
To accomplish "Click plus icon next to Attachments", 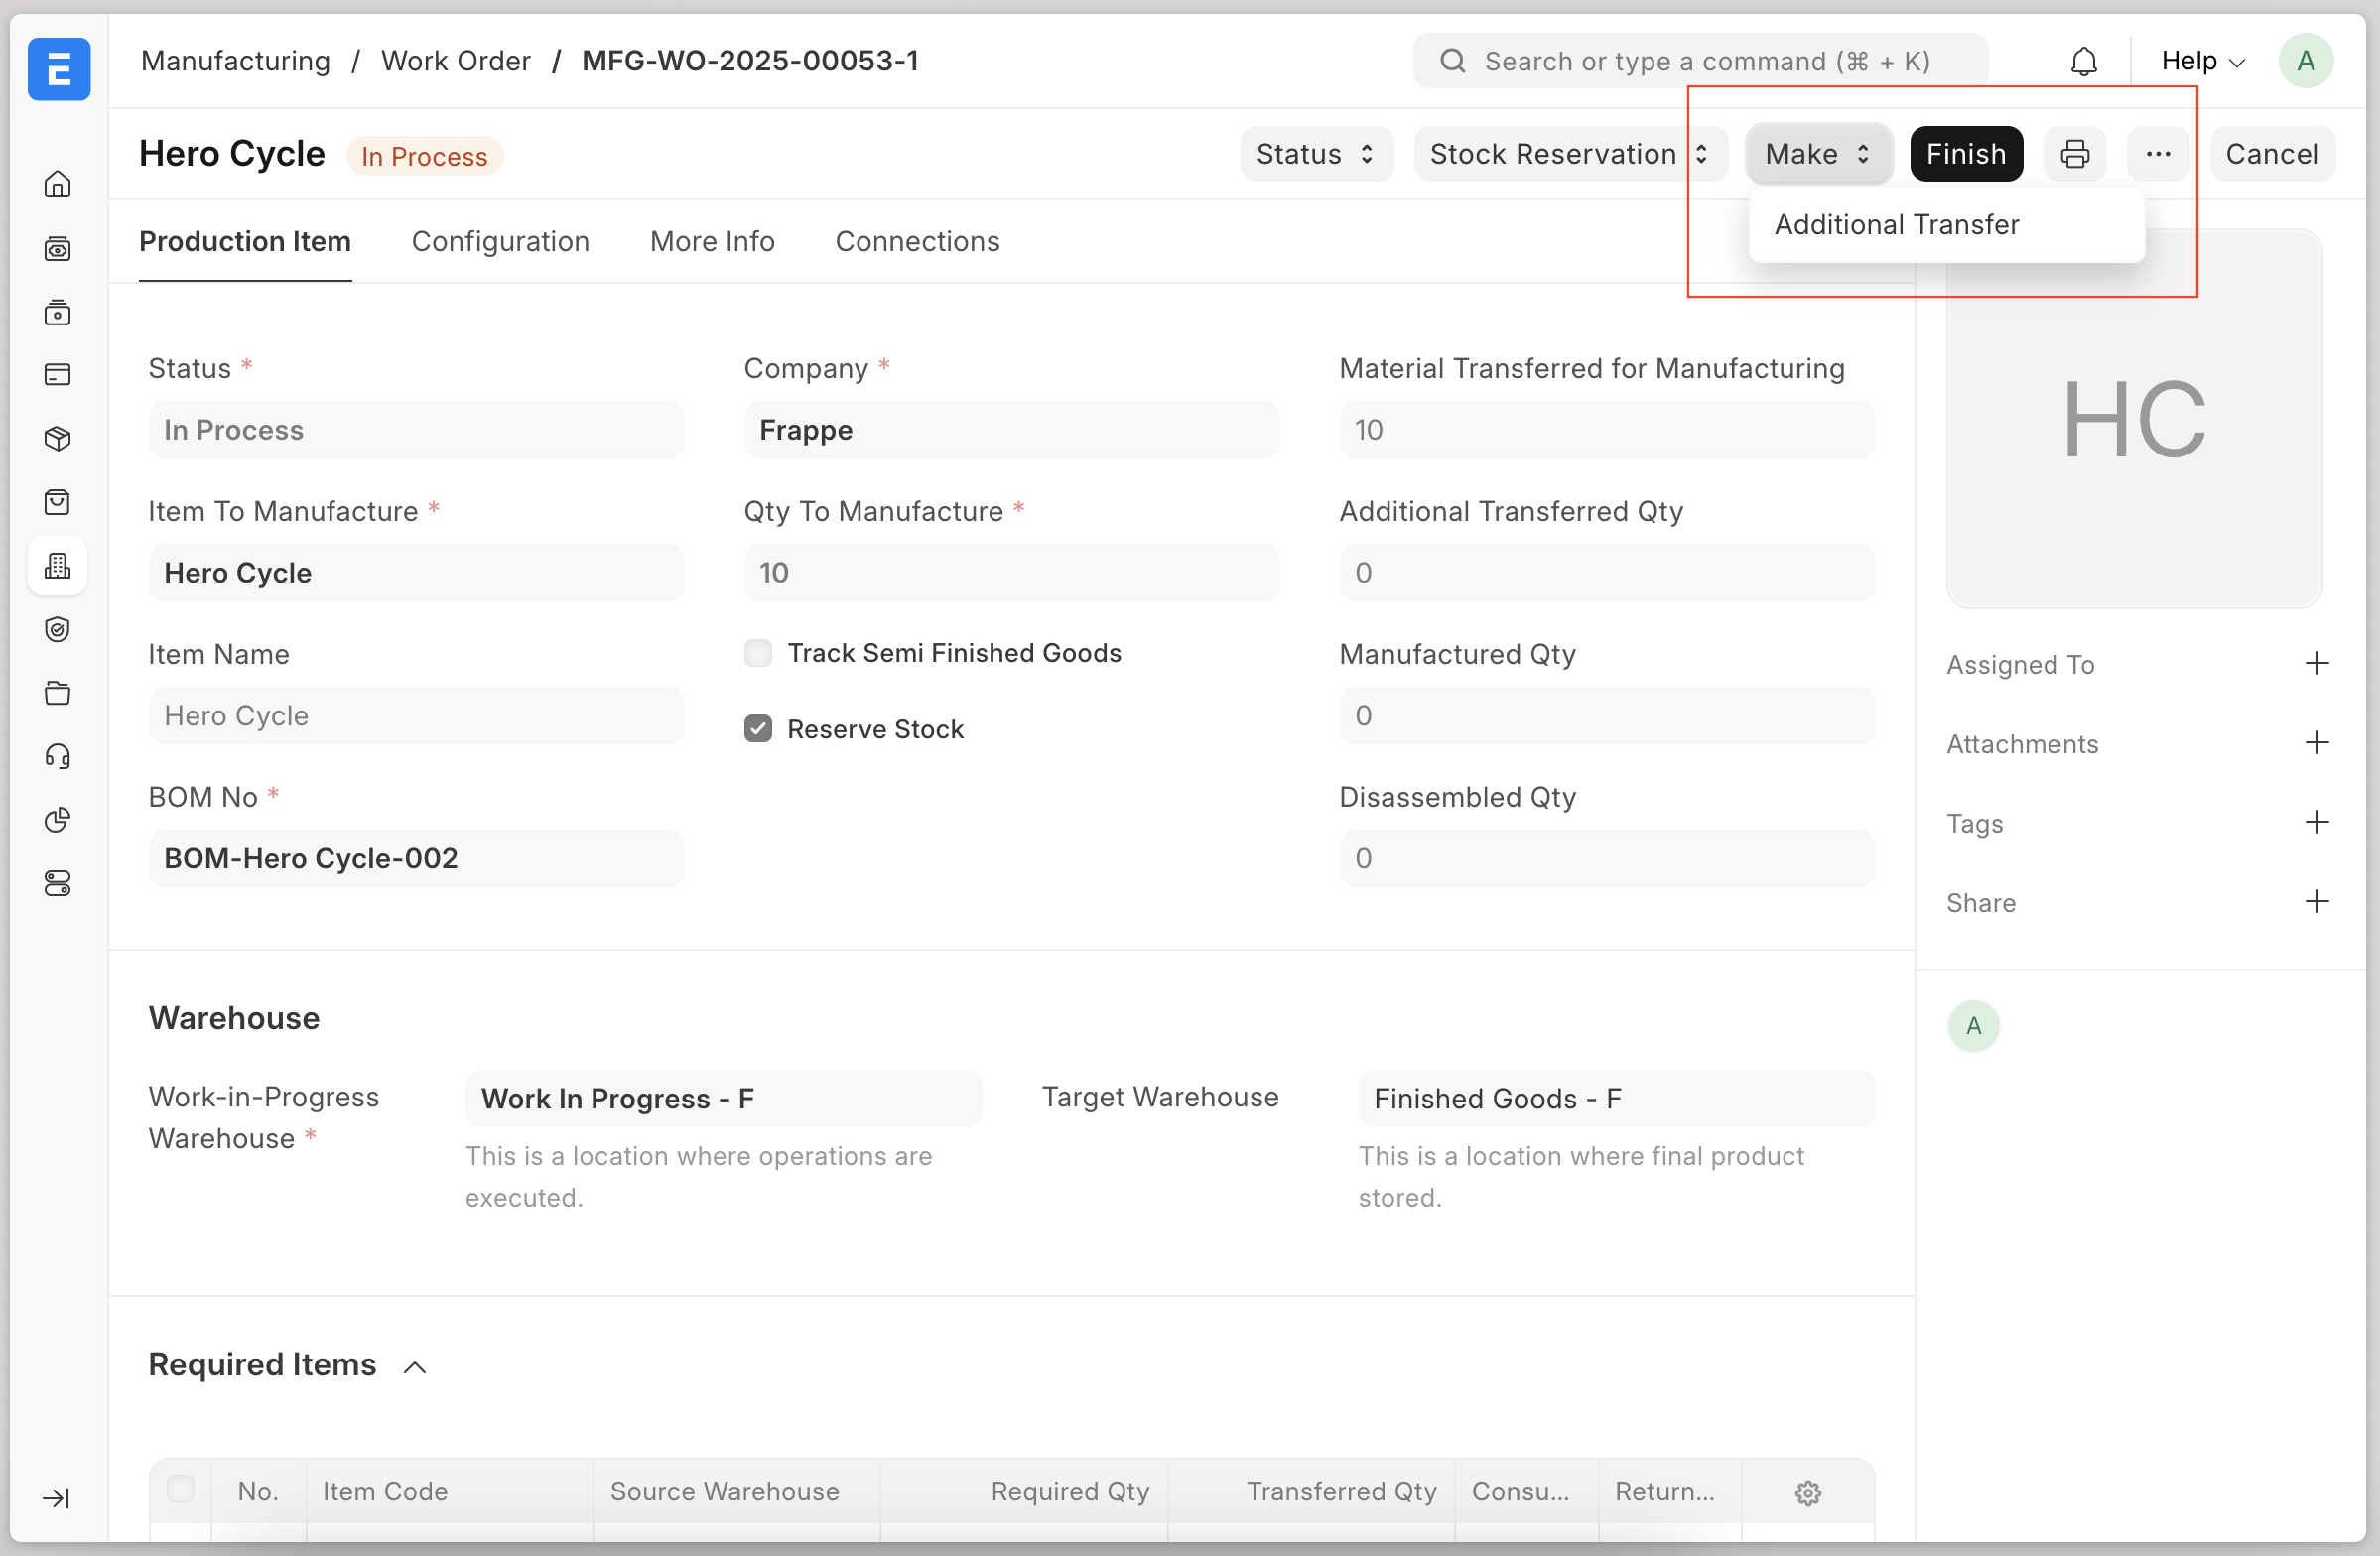I will pos(2316,743).
